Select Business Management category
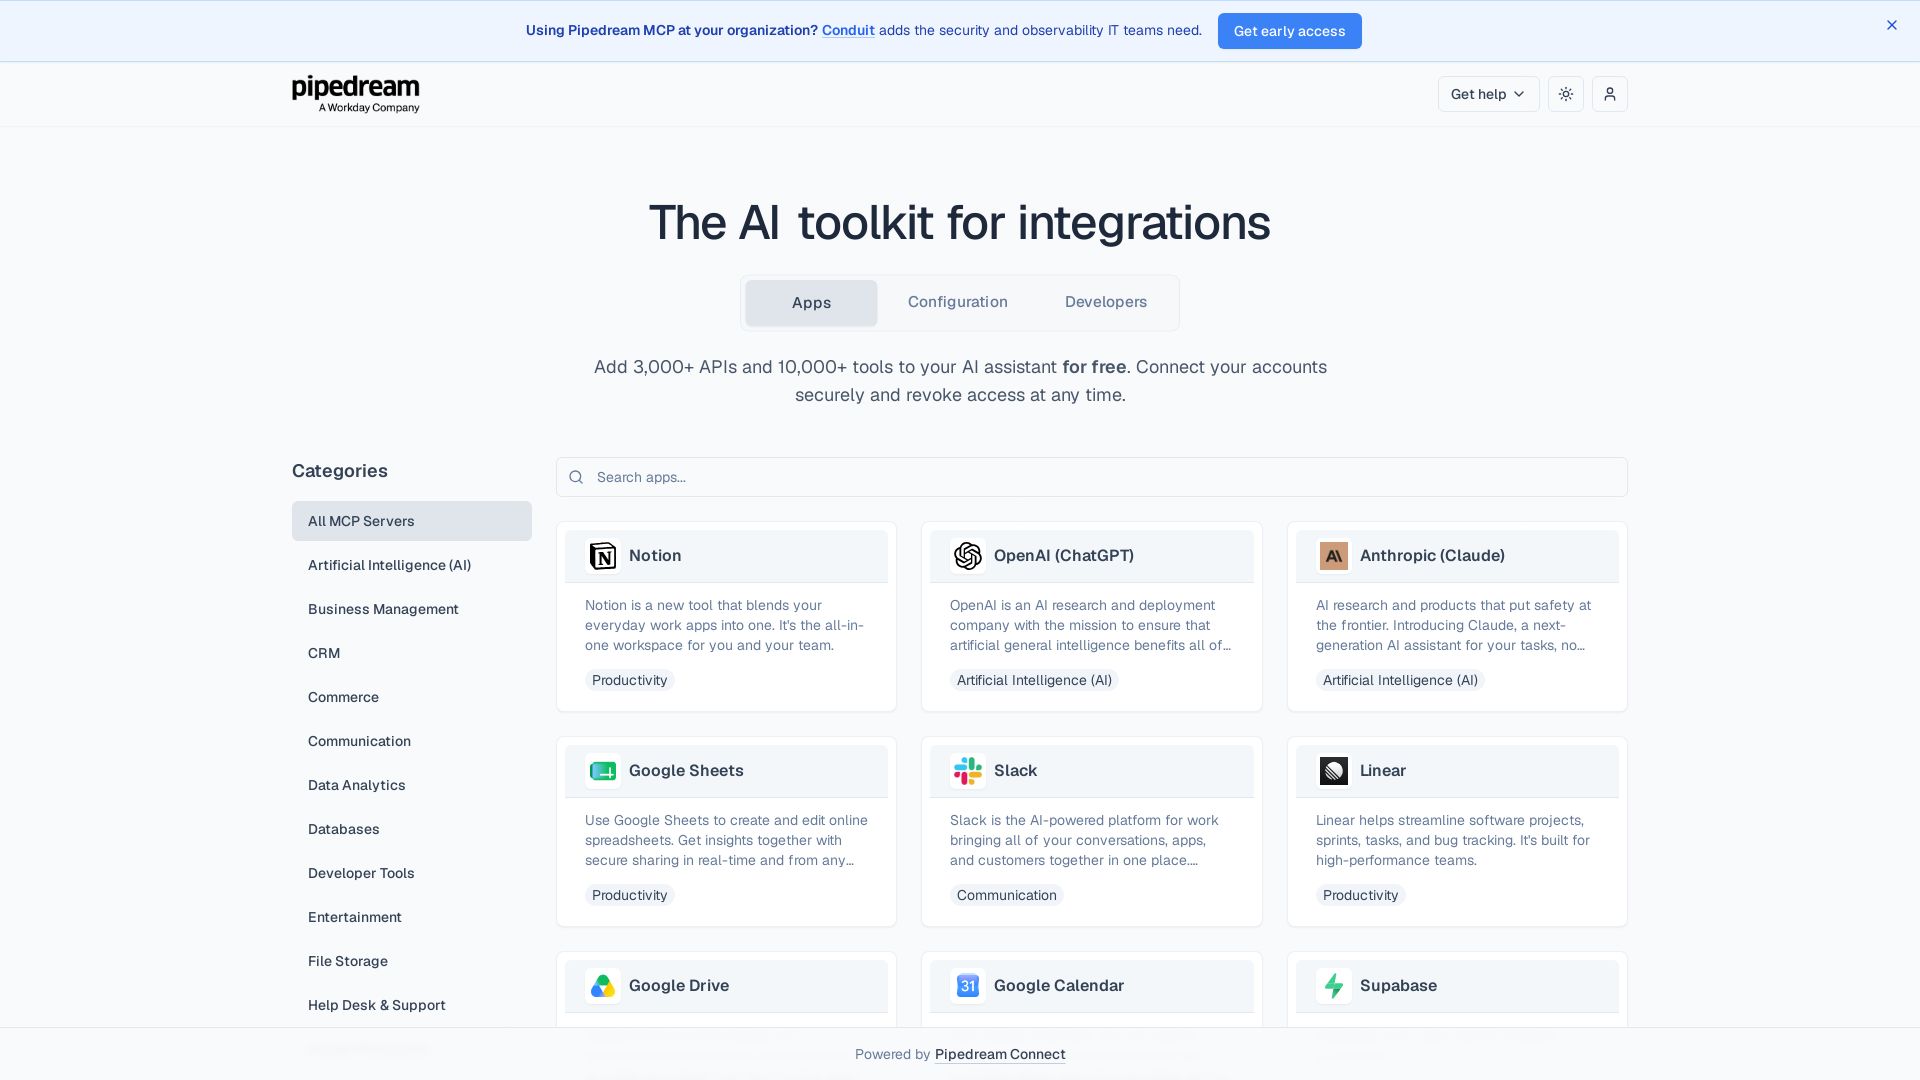1920x1080 pixels. (x=412, y=609)
